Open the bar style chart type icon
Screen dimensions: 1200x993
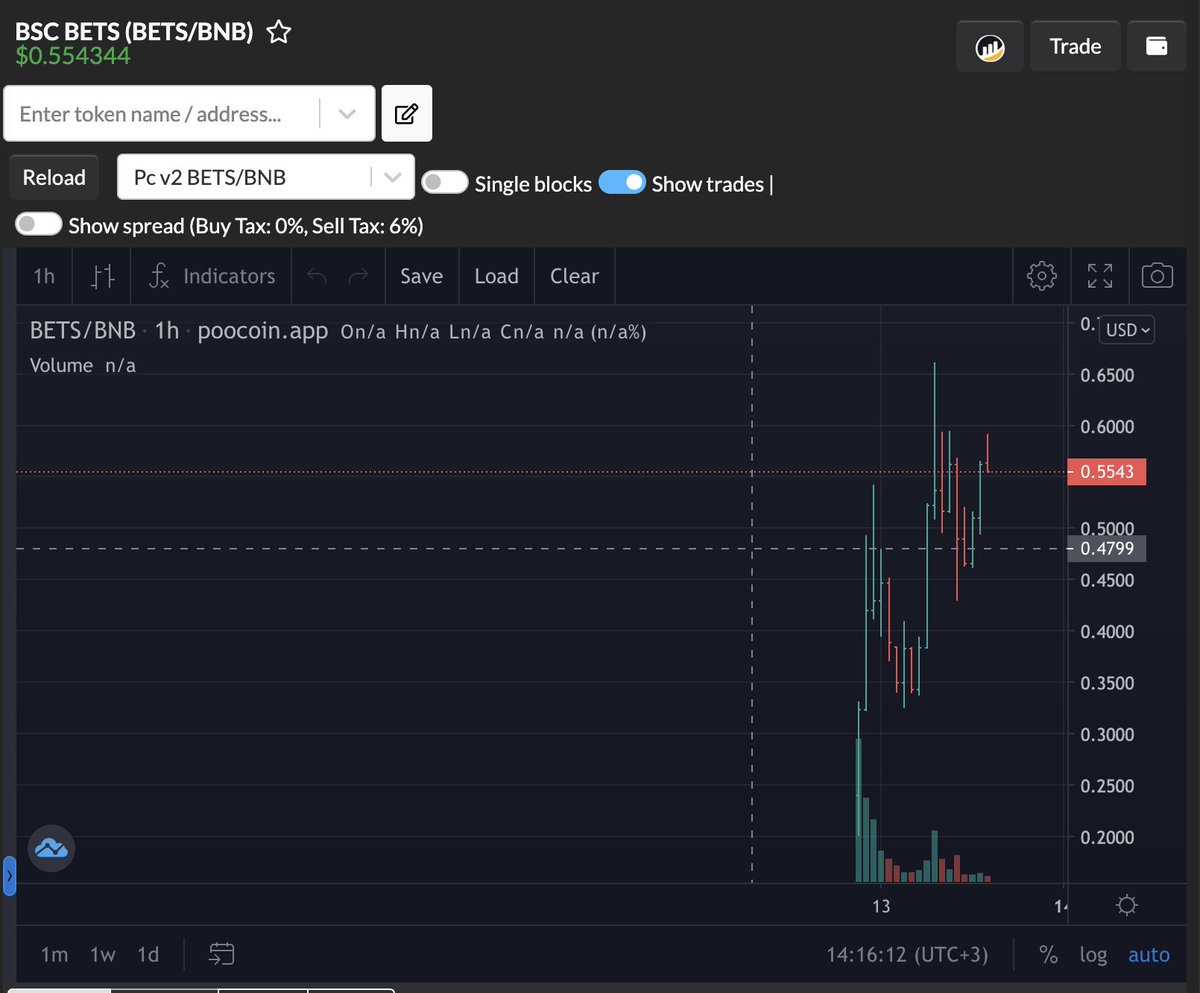point(102,276)
